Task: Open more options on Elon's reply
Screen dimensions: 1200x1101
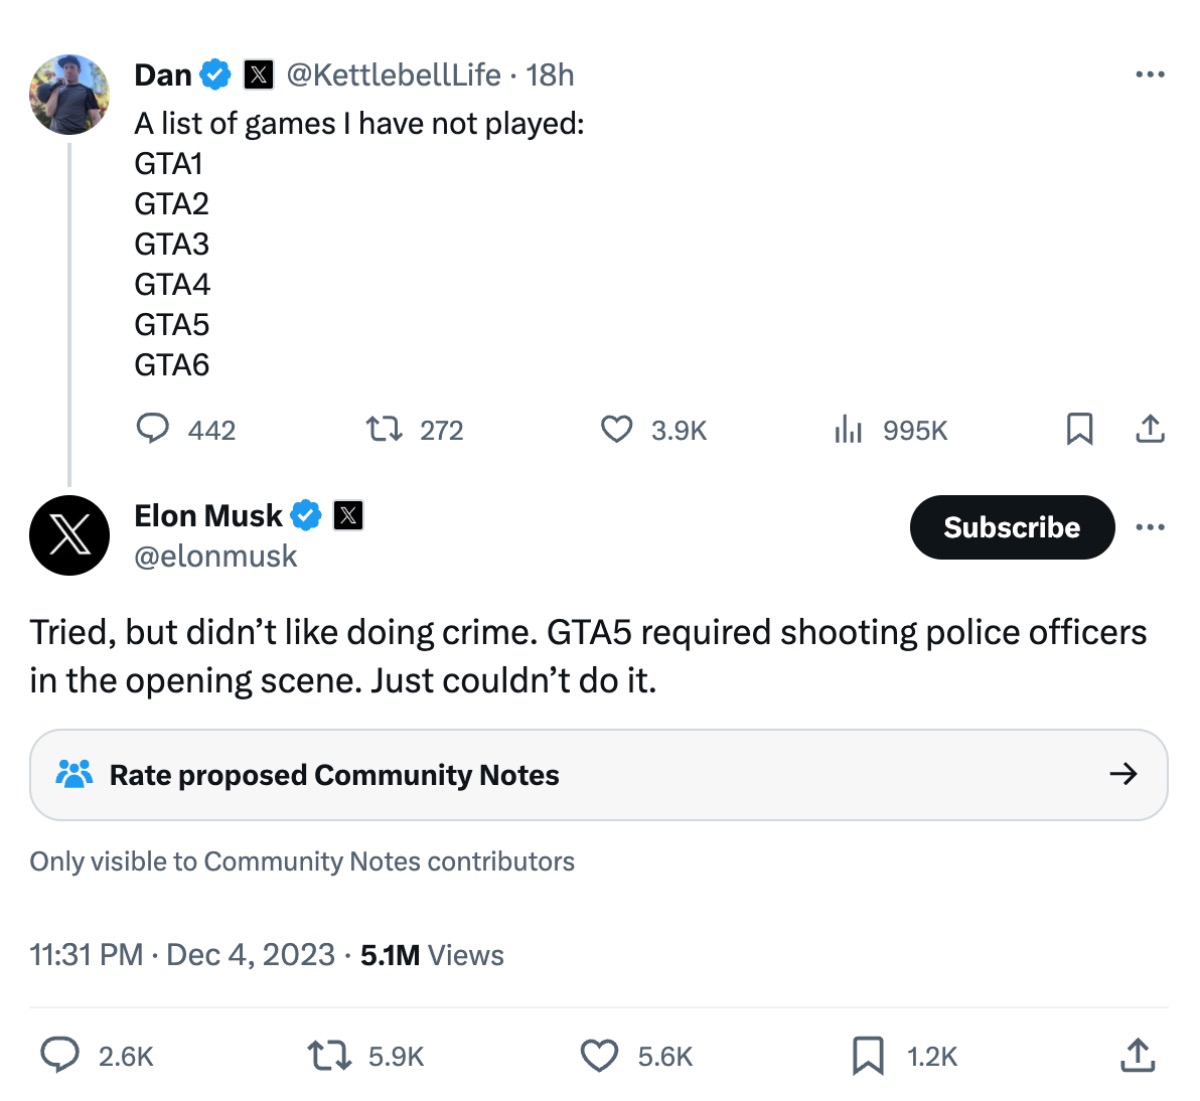Action: [x=1150, y=527]
